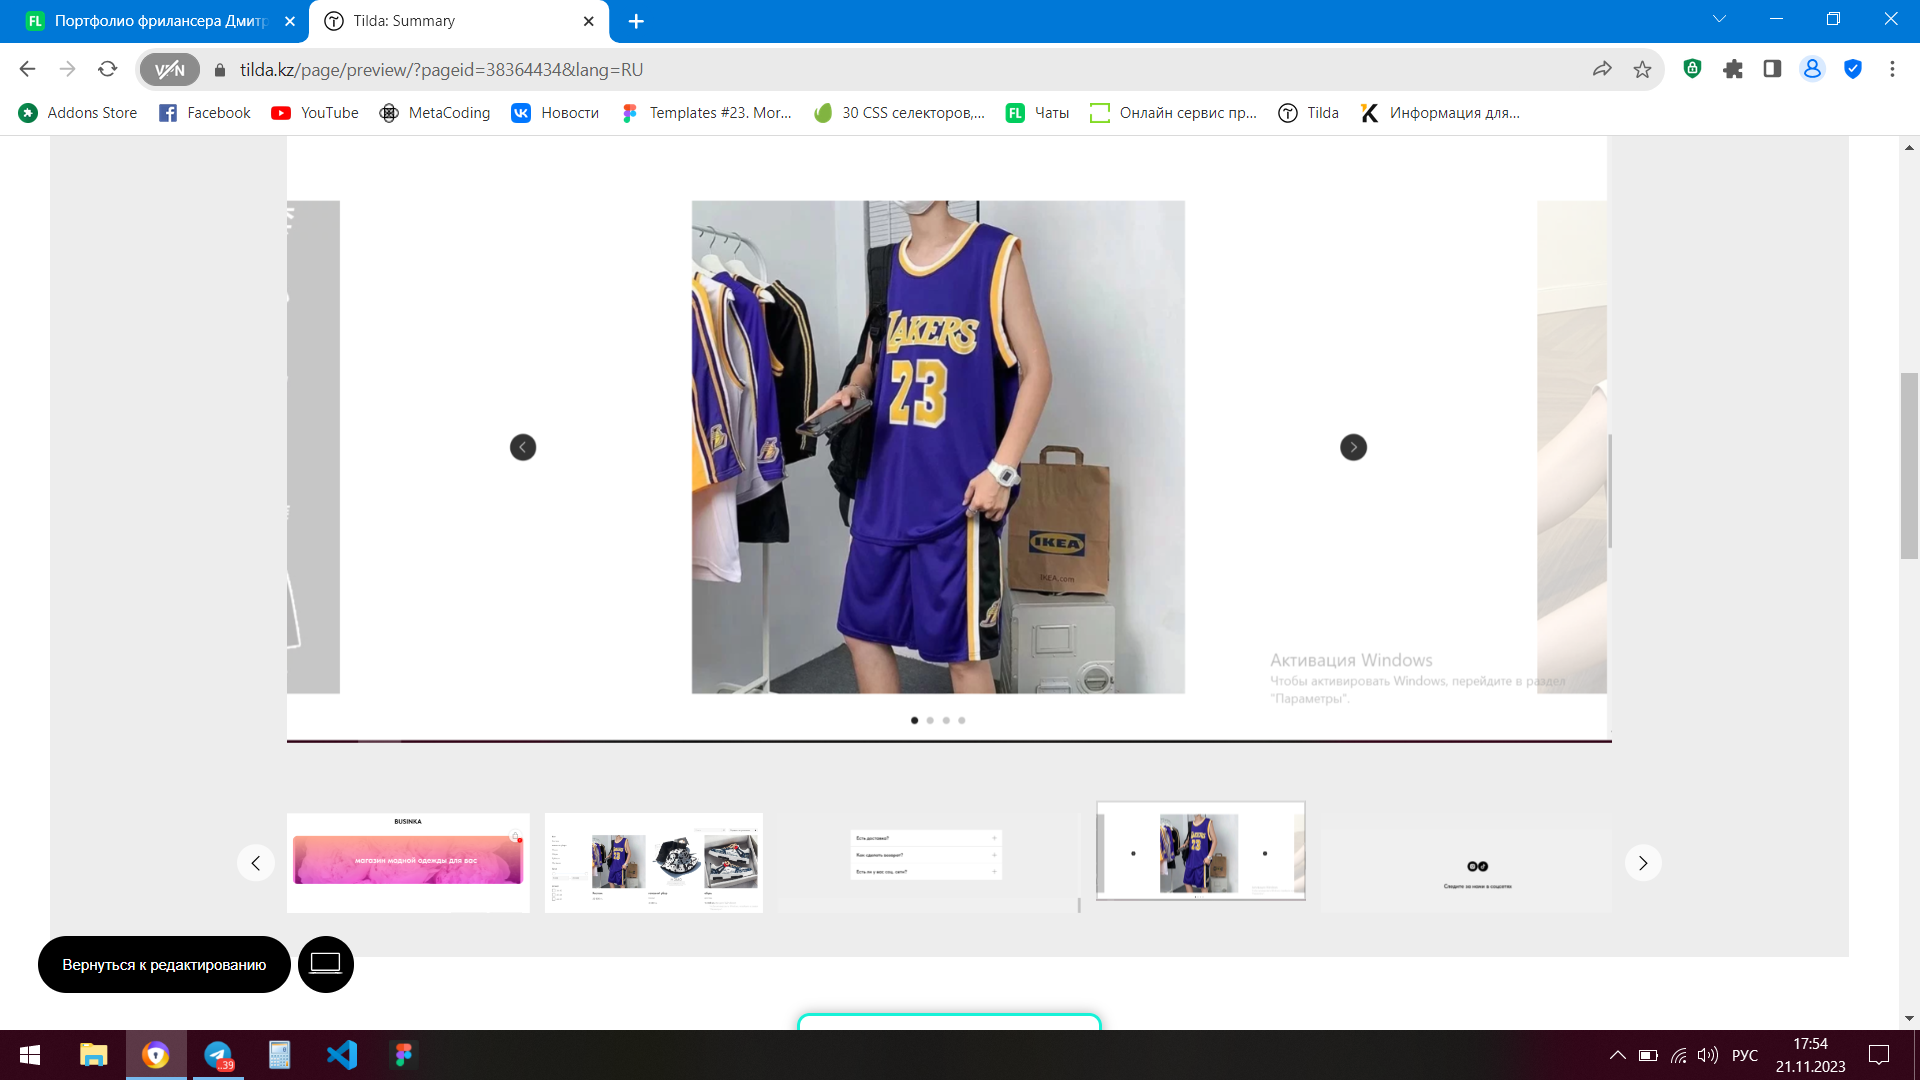1920x1080 pixels.
Task: Open the 30 CSS селекторов bookmark
Action: pyautogui.click(x=899, y=113)
